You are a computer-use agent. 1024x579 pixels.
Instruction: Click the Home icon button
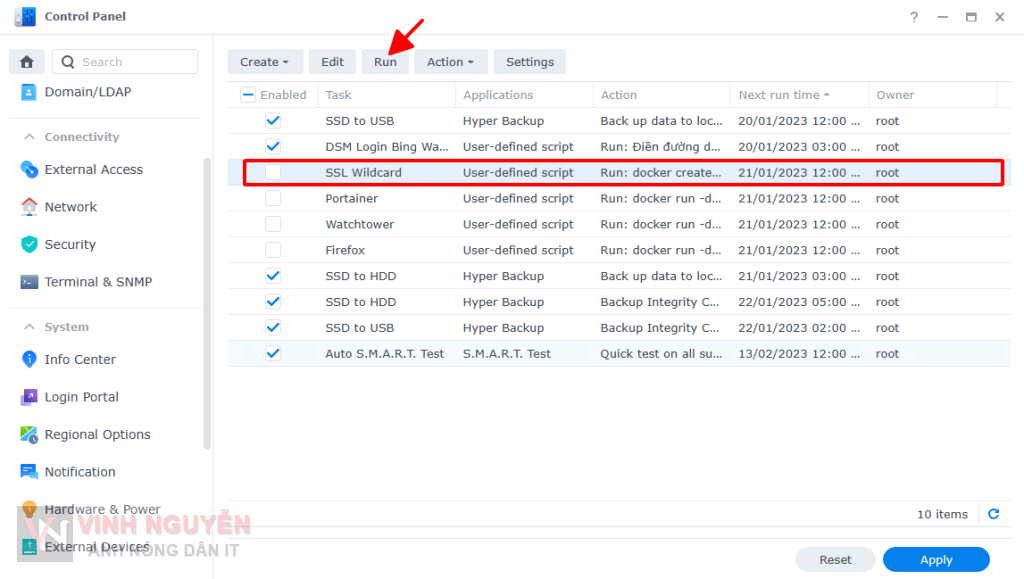tap(27, 62)
